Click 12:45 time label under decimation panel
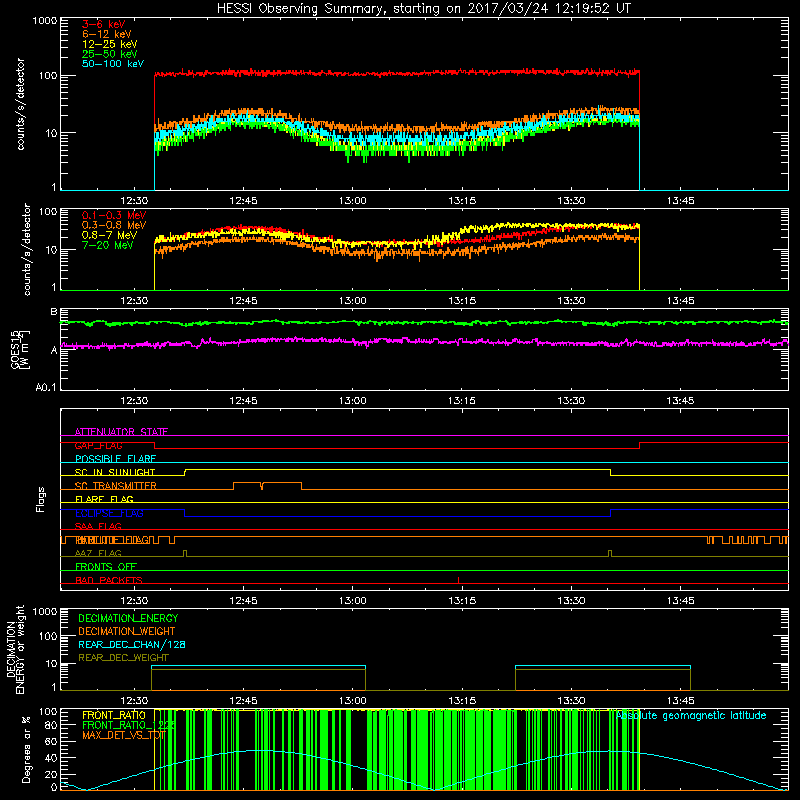Image resolution: width=800 pixels, height=800 pixels. [x=243, y=701]
